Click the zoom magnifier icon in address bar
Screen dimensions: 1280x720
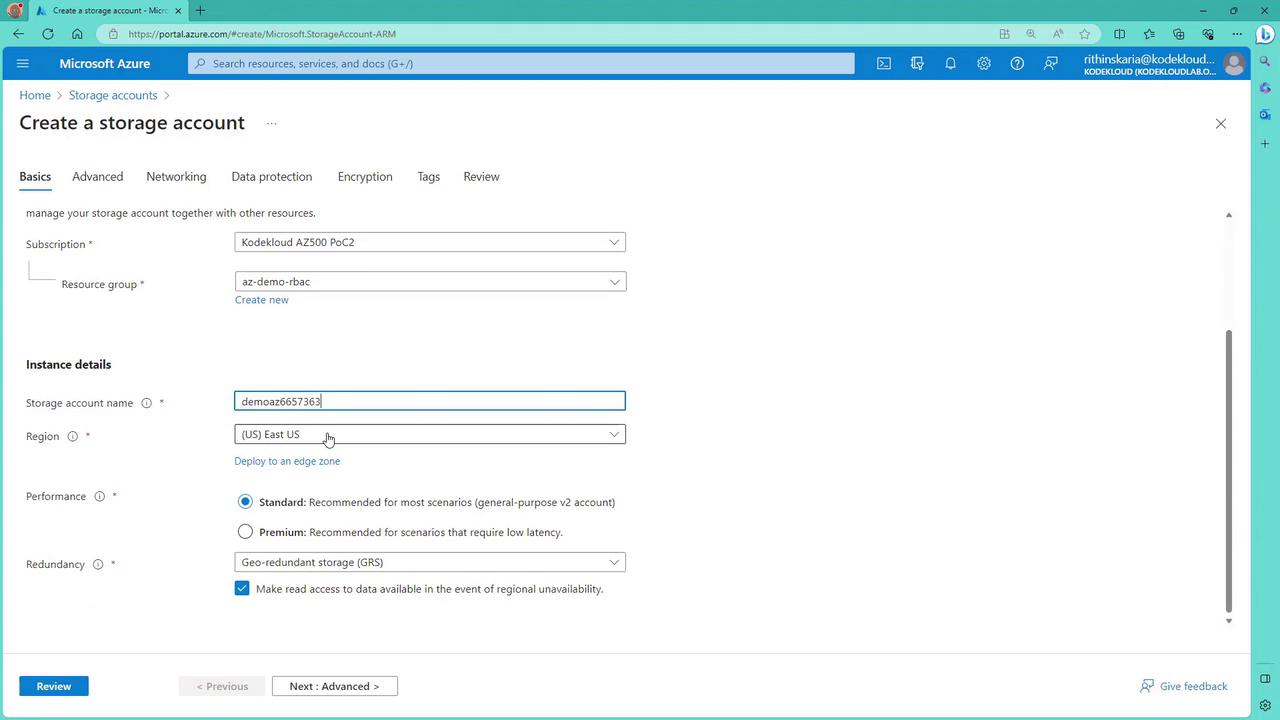coord(1031,34)
